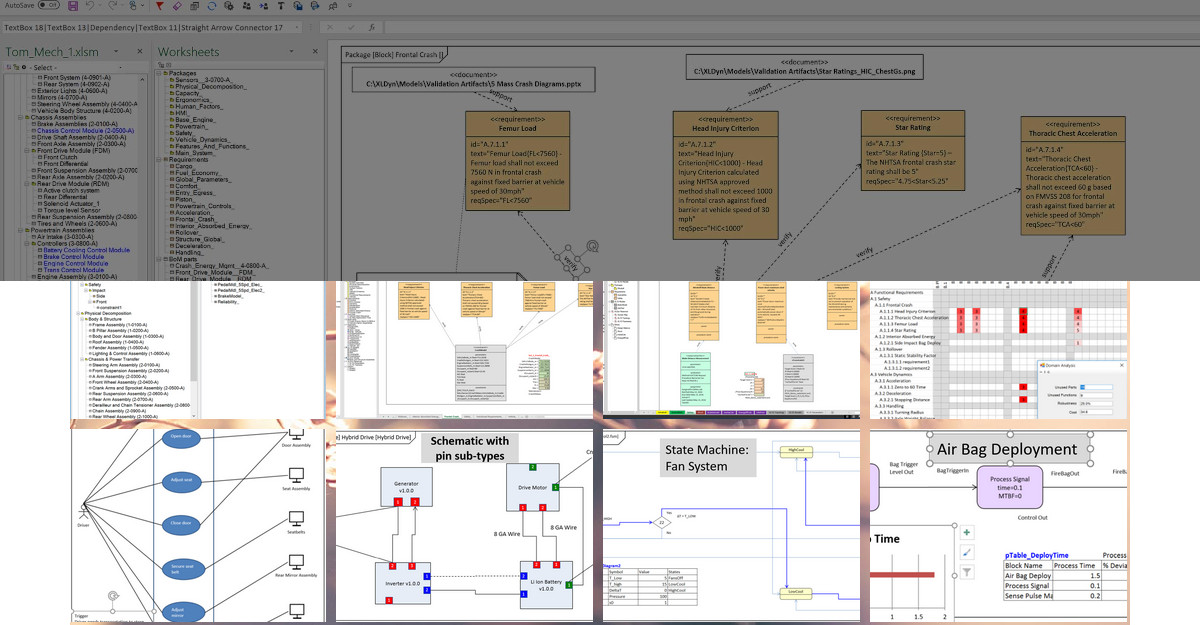This screenshot has width=1200, height=625.
Task: Click the chart filters funnel button
Action: coord(966,572)
